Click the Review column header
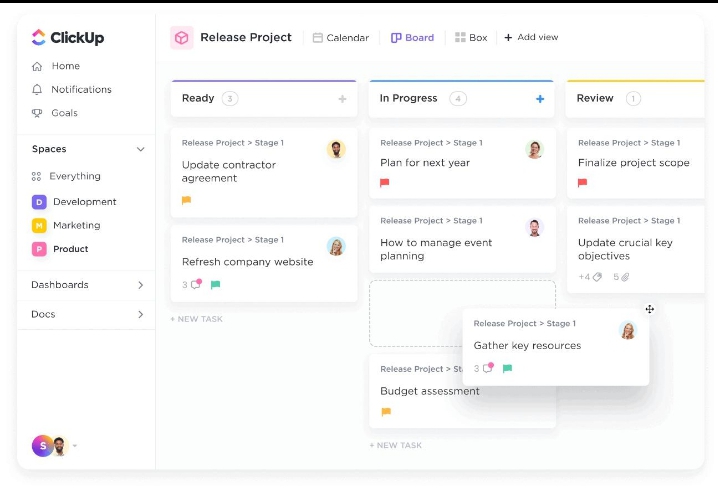The image size is (718, 491). coord(635,98)
